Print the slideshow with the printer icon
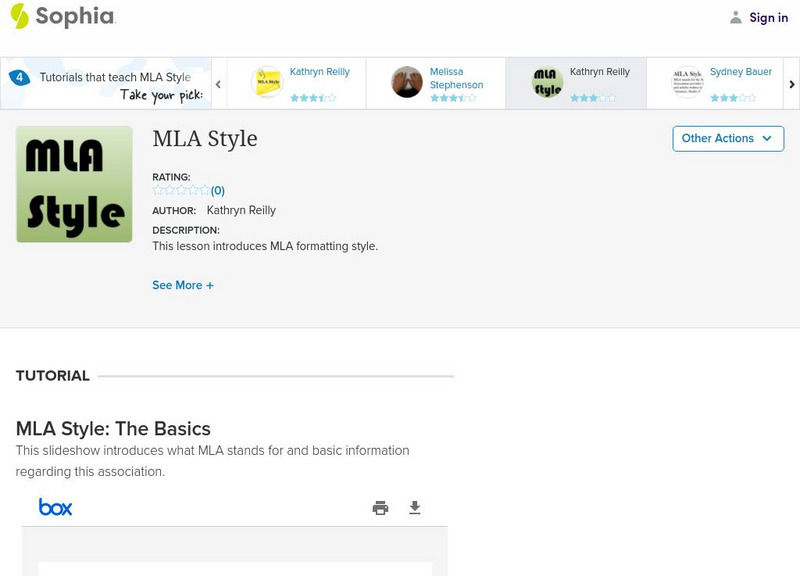The height and width of the screenshot is (576, 800). [x=380, y=508]
